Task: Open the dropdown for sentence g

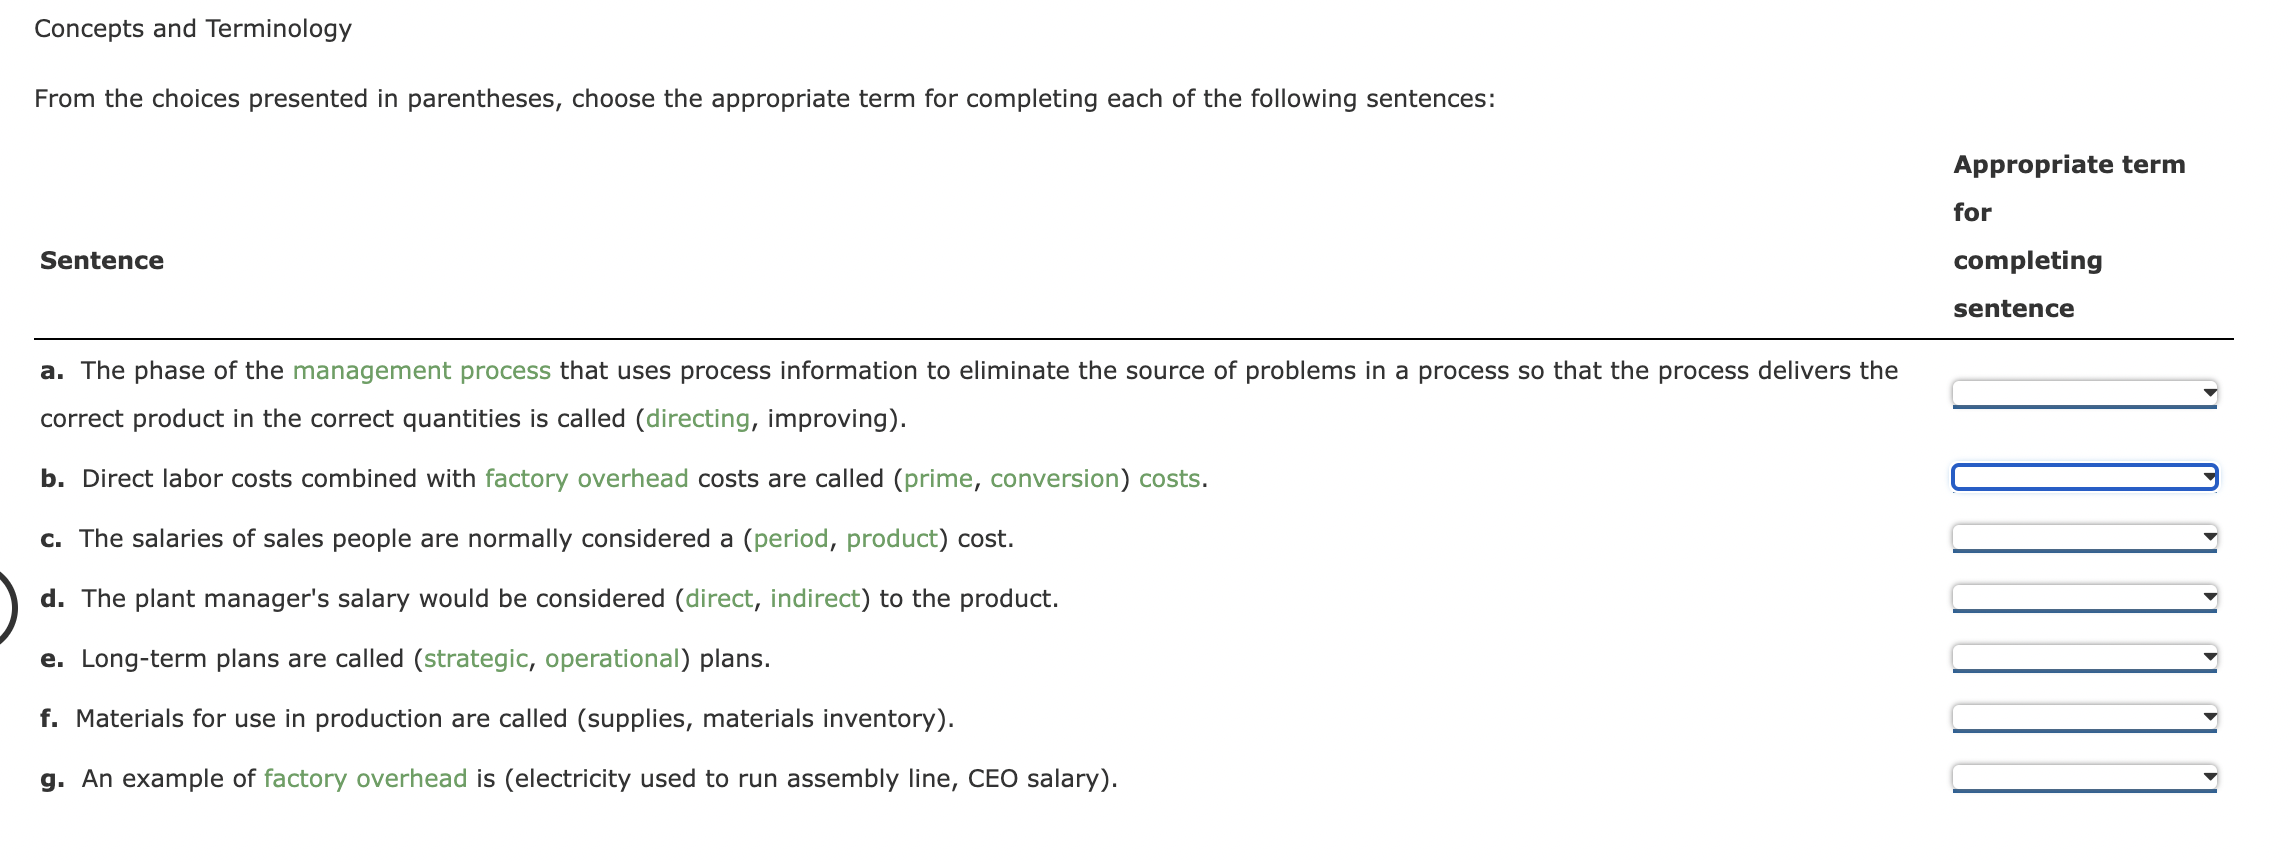Action: coord(2083,777)
